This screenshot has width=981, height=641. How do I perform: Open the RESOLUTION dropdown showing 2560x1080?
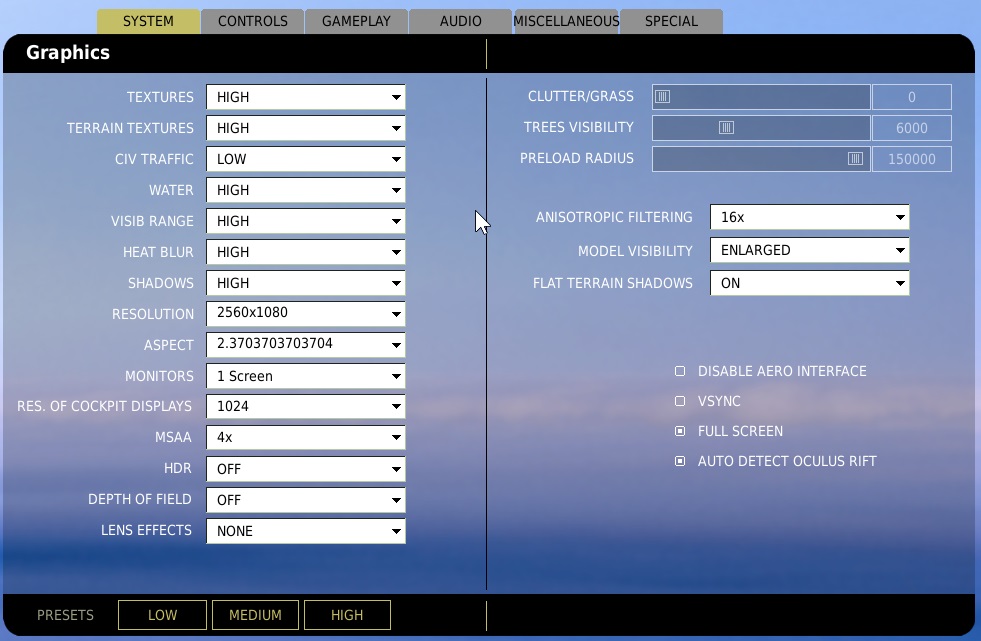(306, 314)
